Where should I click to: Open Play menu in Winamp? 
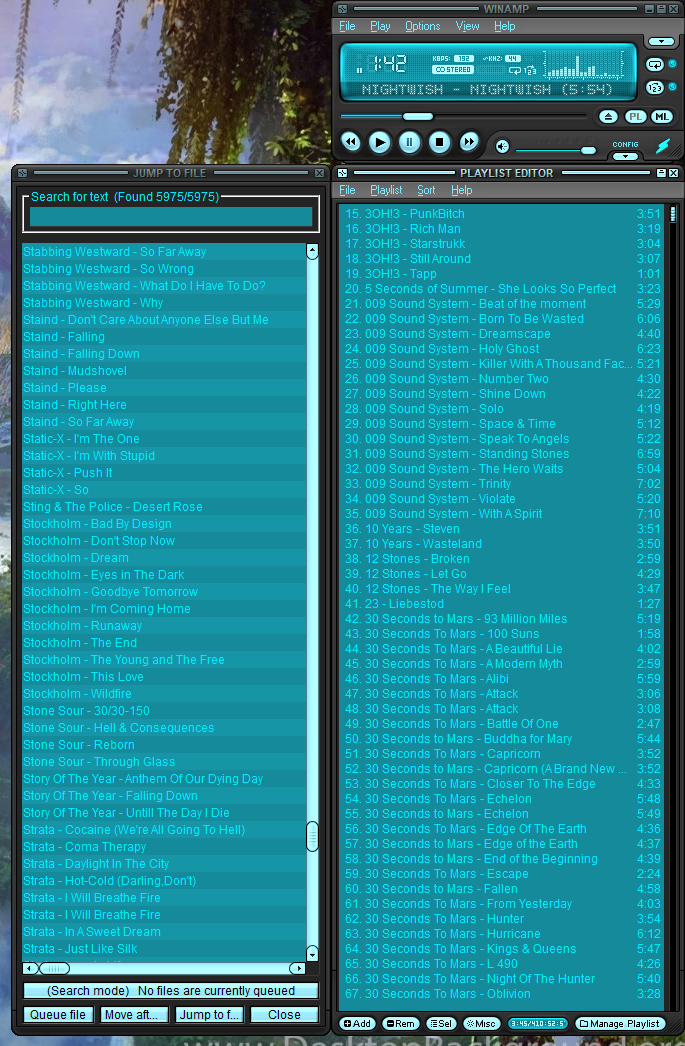pos(380,26)
